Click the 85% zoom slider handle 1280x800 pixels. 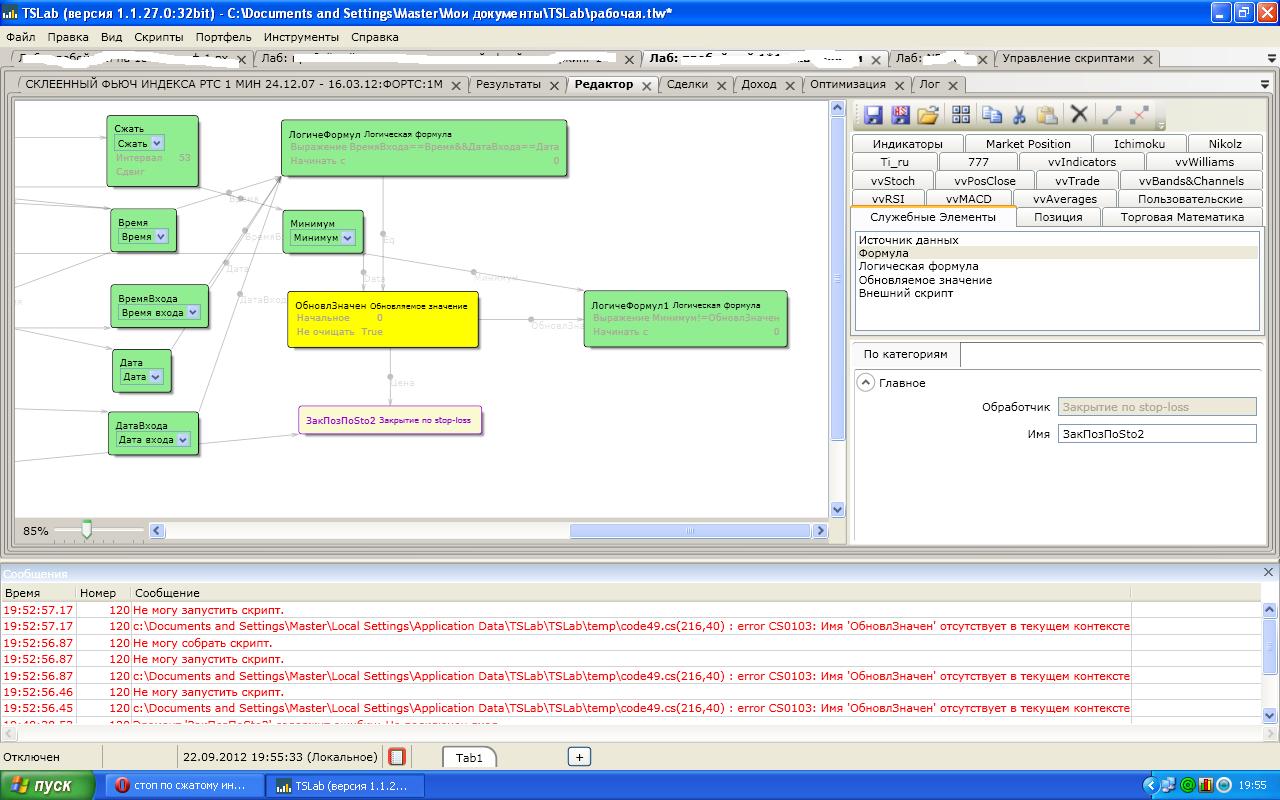click(87, 530)
